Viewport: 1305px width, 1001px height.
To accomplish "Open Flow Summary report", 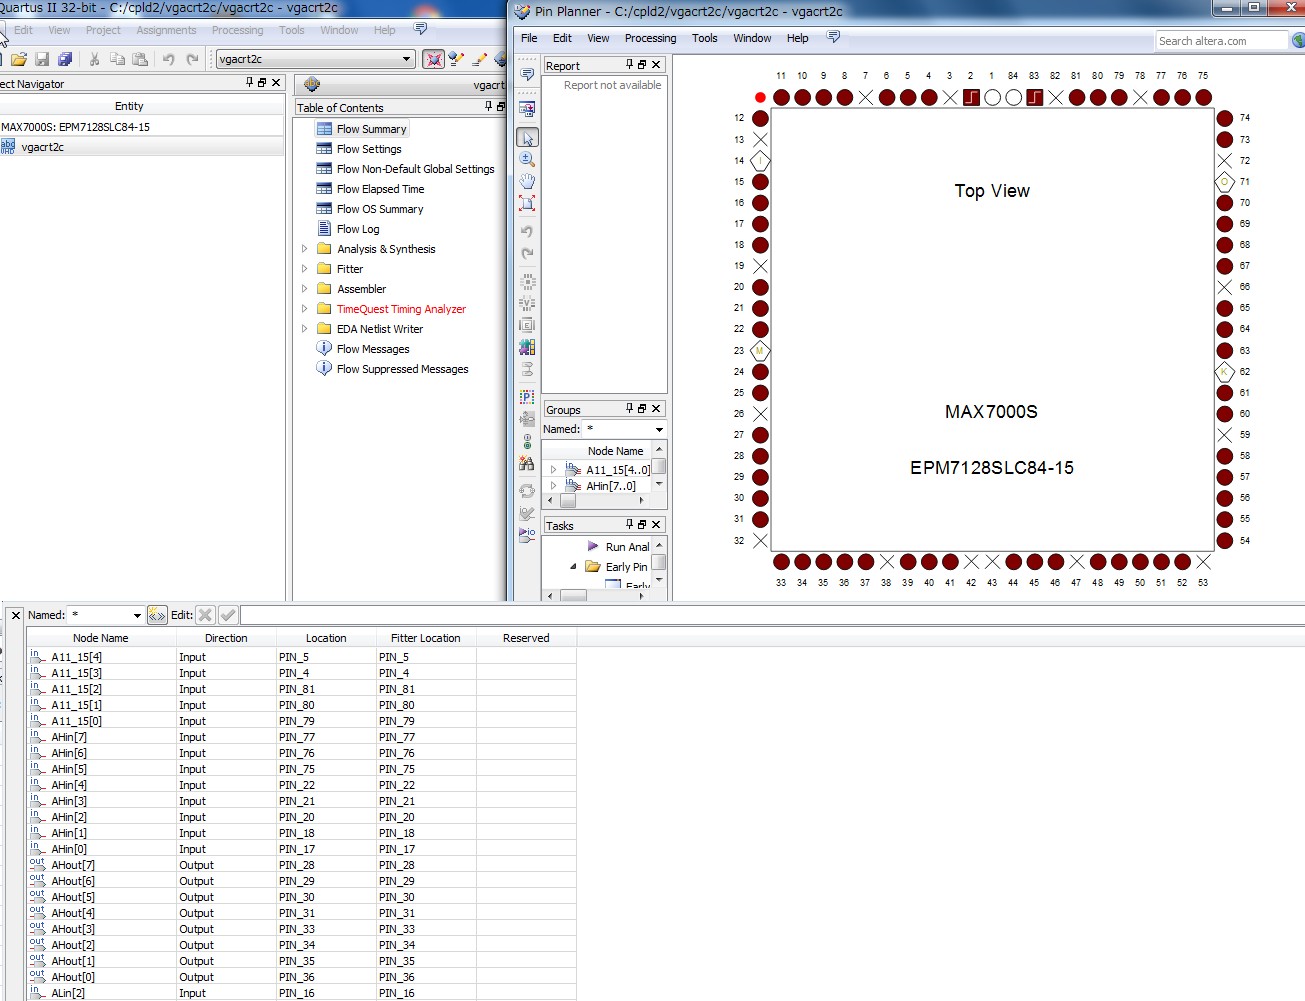I will [371, 129].
